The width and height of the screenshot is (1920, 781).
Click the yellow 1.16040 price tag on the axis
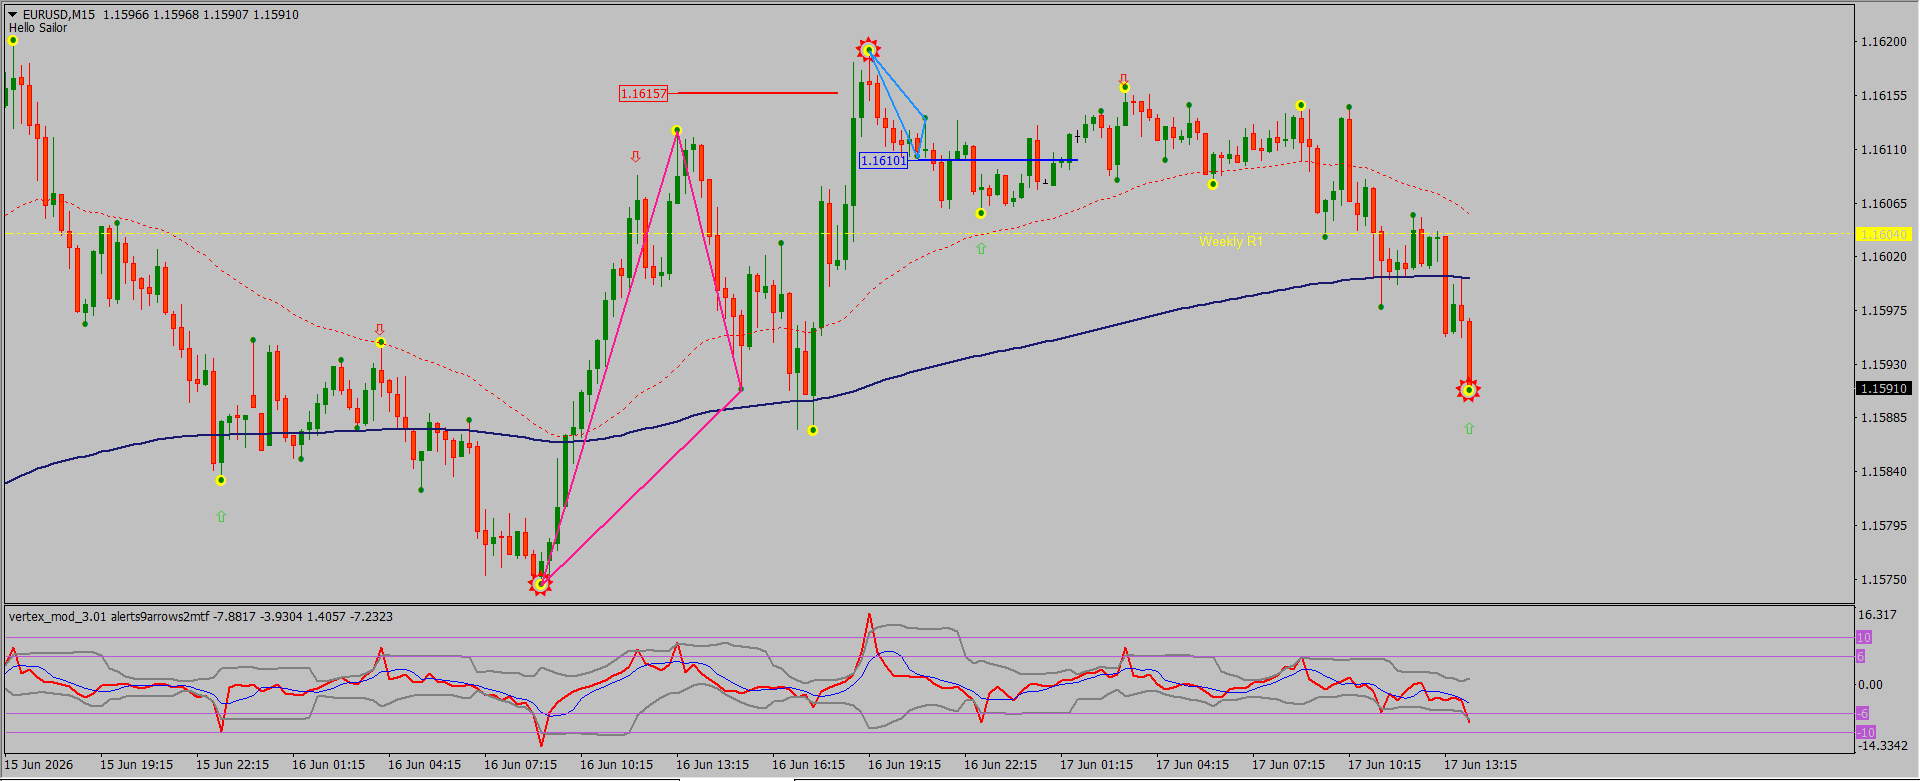[x=1883, y=234]
